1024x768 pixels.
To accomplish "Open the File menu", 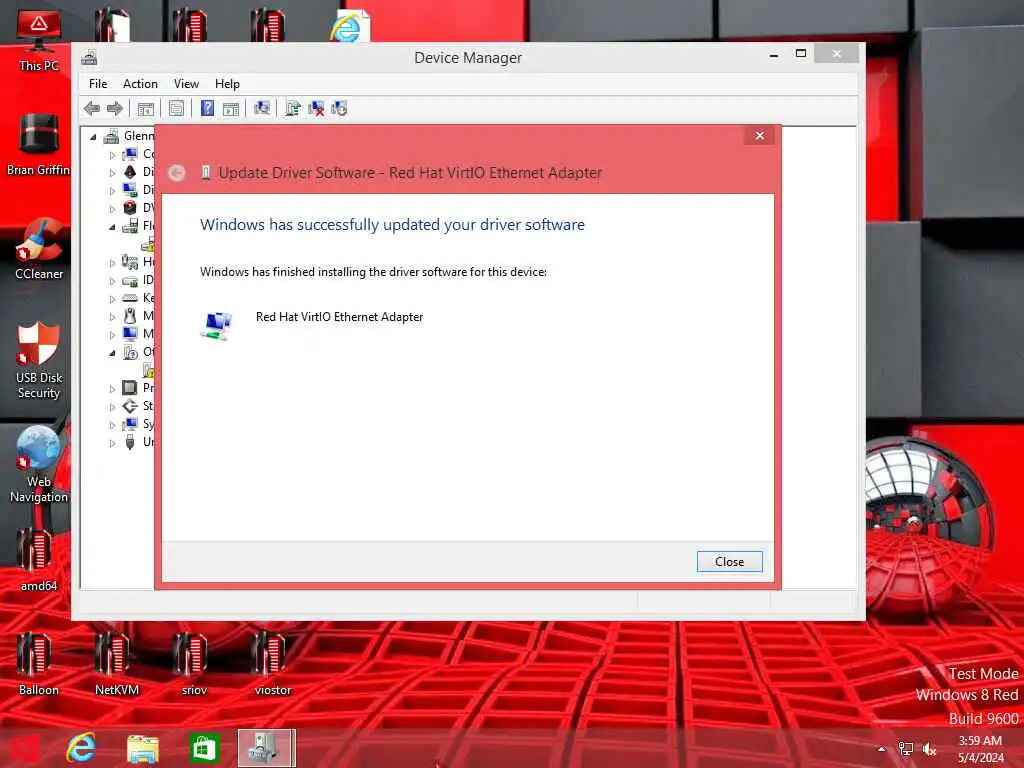I will (x=98, y=84).
